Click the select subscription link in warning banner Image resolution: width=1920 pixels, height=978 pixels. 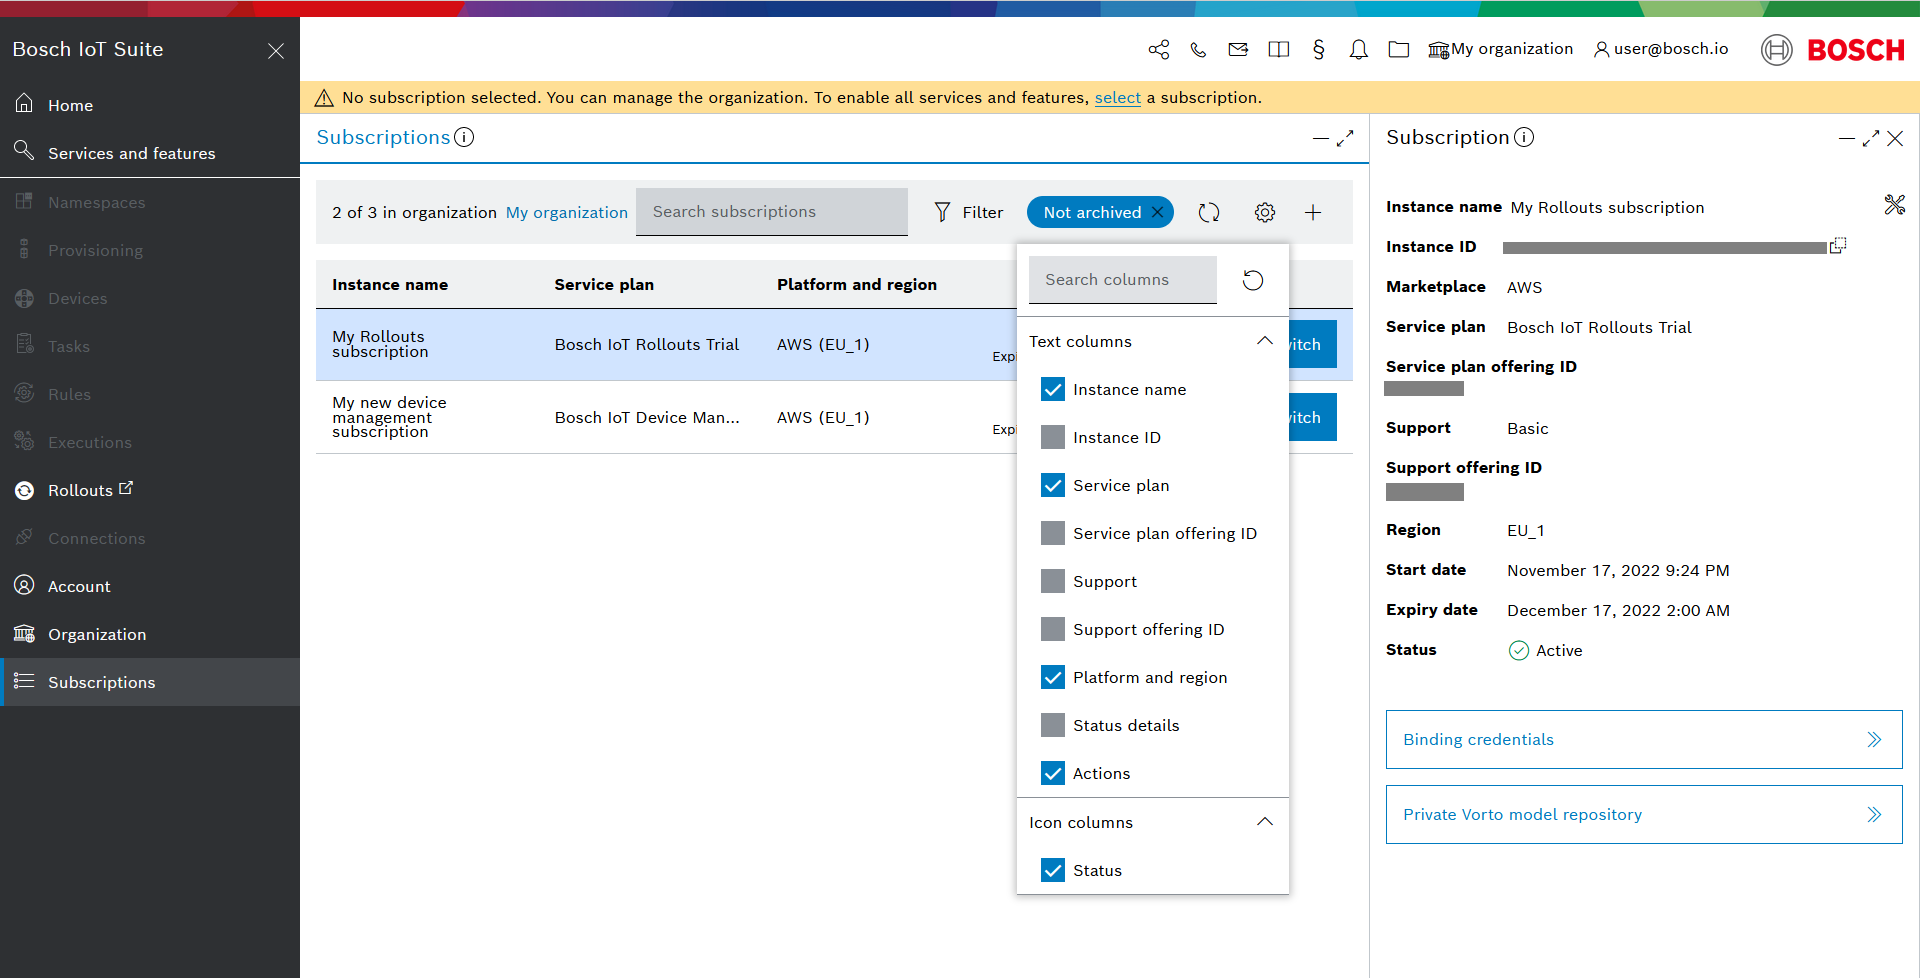coord(1117,98)
